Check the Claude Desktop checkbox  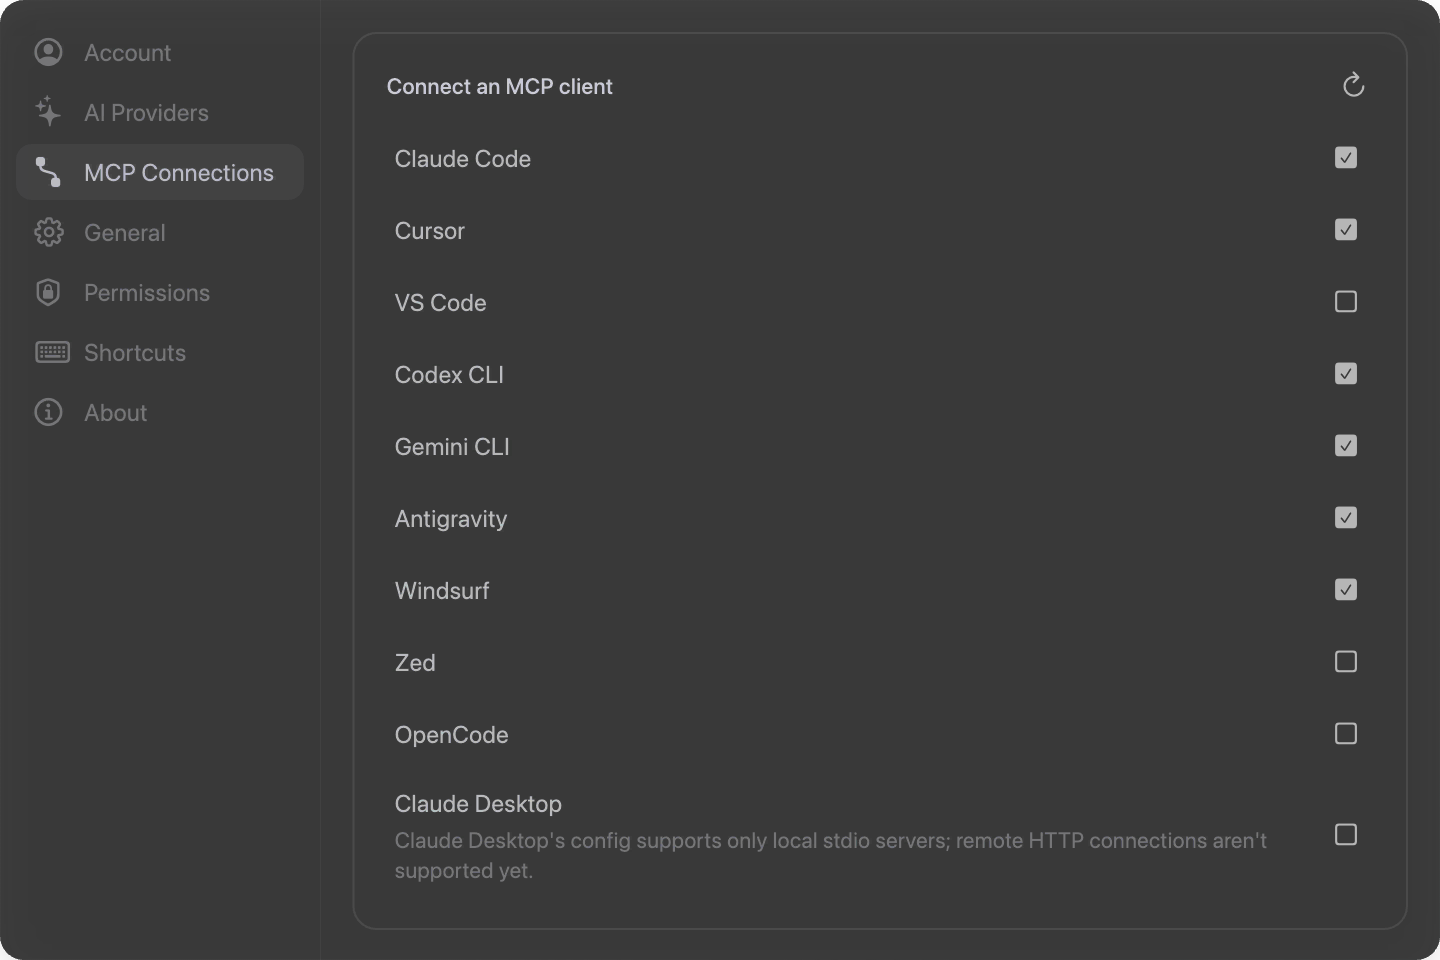point(1346,835)
